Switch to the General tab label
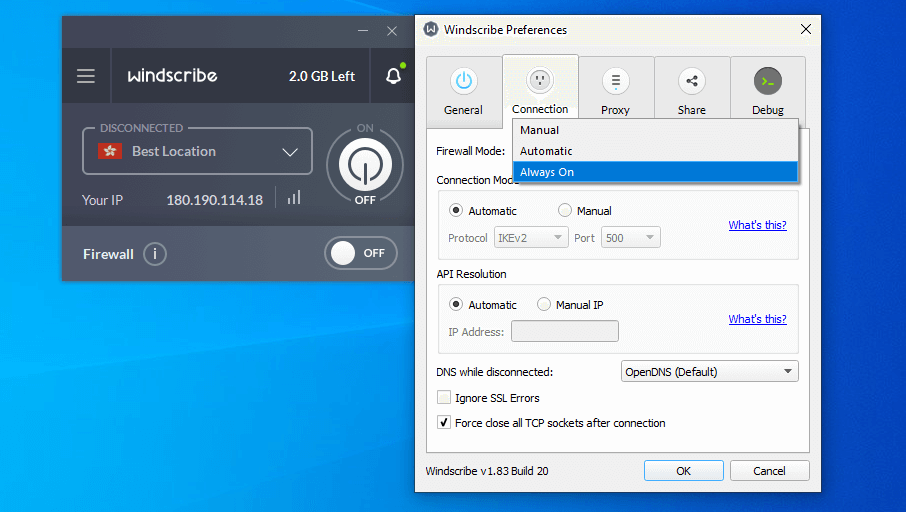 (x=463, y=110)
